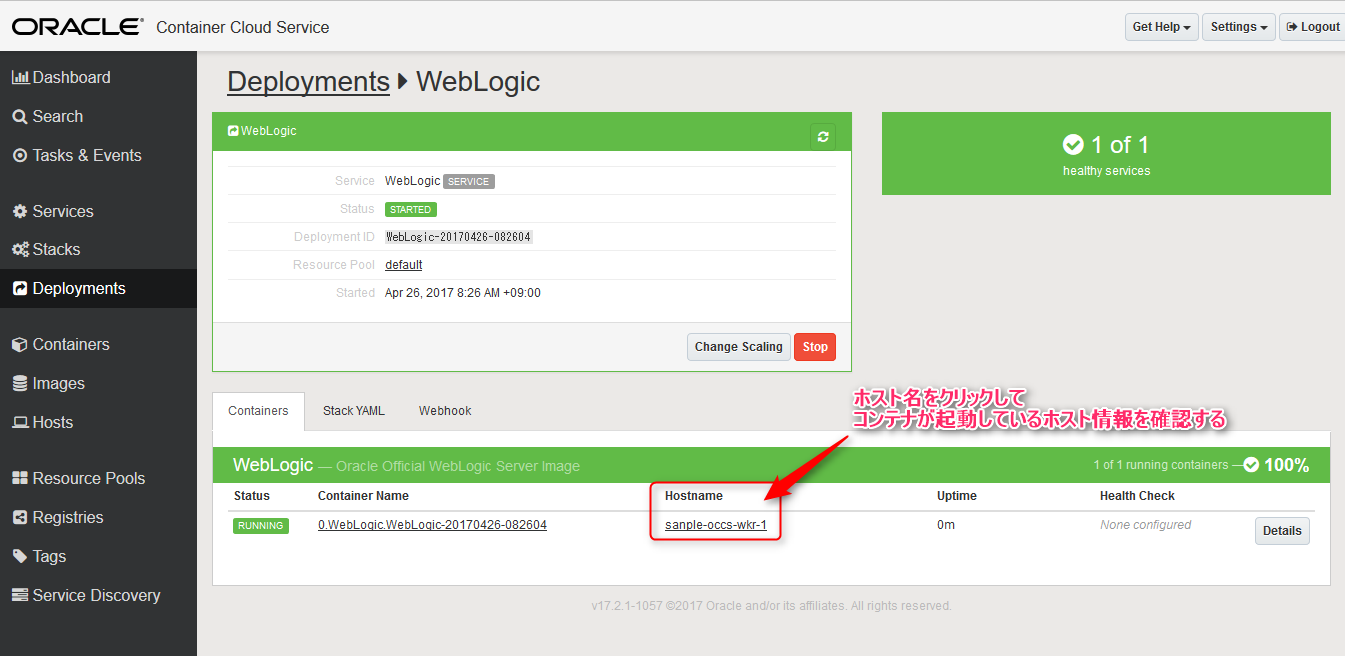1345x656 pixels.
Task: Click the SERVICE badge next to WebLogic
Action: tap(469, 182)
